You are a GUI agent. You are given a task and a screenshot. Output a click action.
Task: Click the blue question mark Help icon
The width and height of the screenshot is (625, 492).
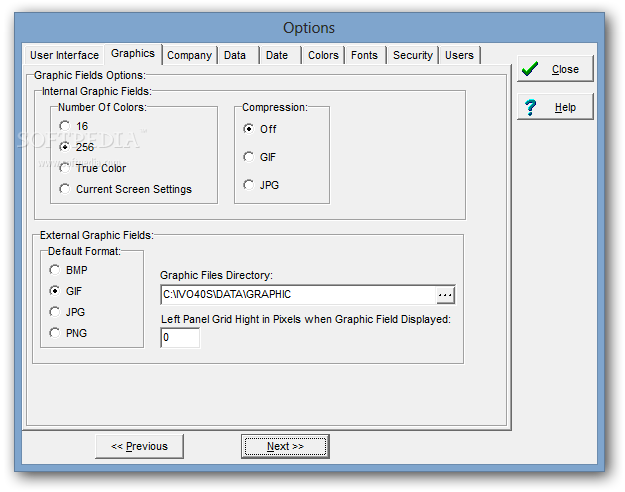click(x=530, y=107)
